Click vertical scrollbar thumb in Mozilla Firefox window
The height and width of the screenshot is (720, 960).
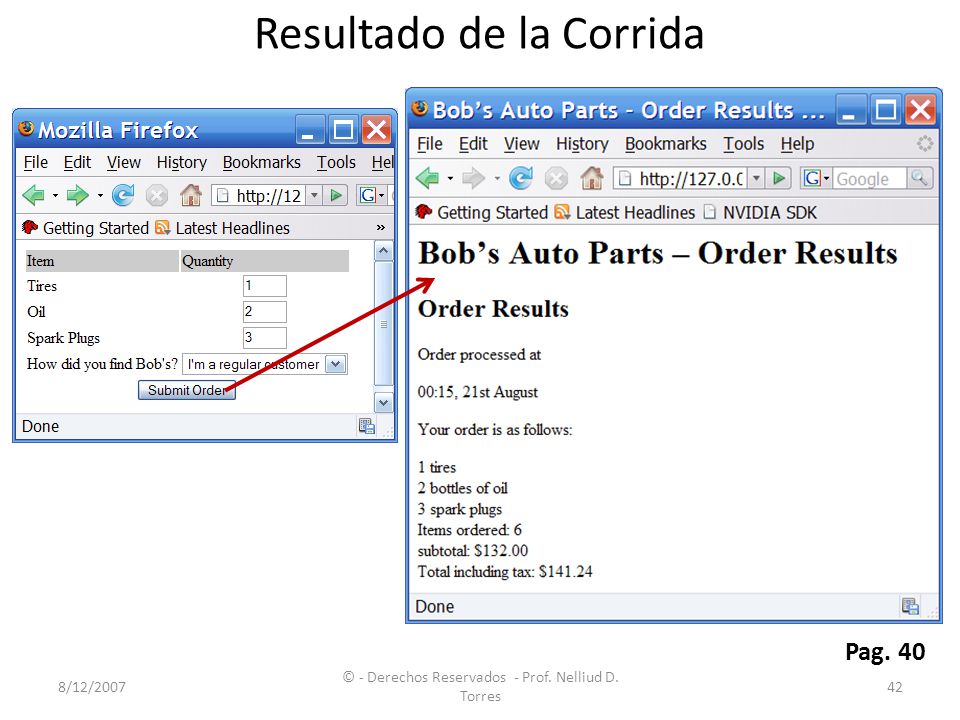pyautogui.click(x=383, y=324)
